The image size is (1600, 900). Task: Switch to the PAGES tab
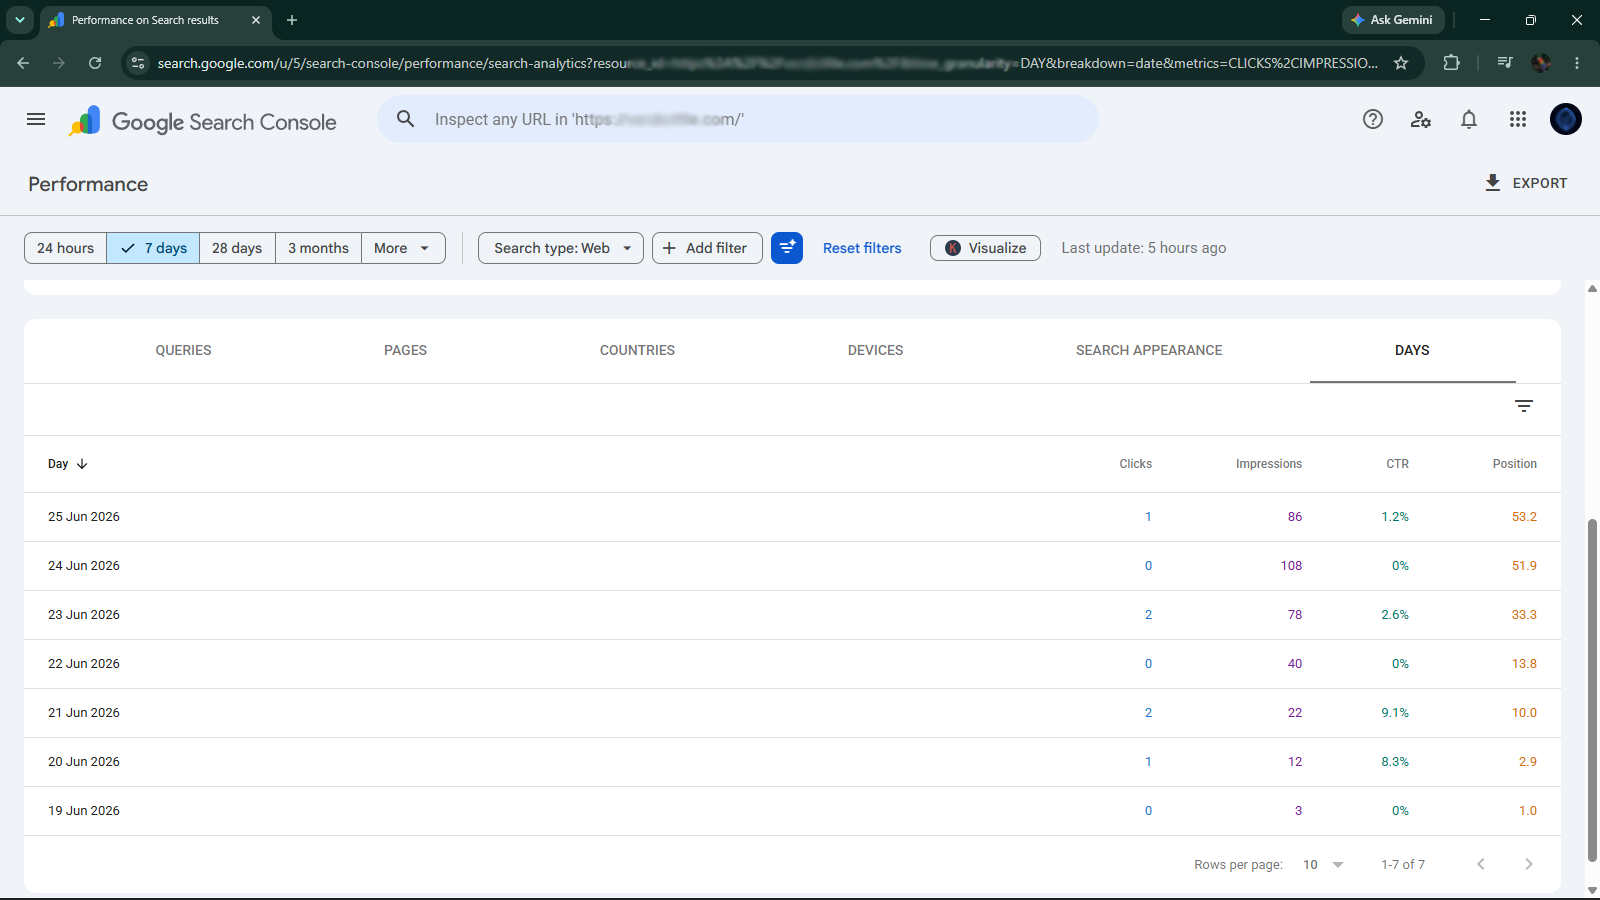point(405,350)
